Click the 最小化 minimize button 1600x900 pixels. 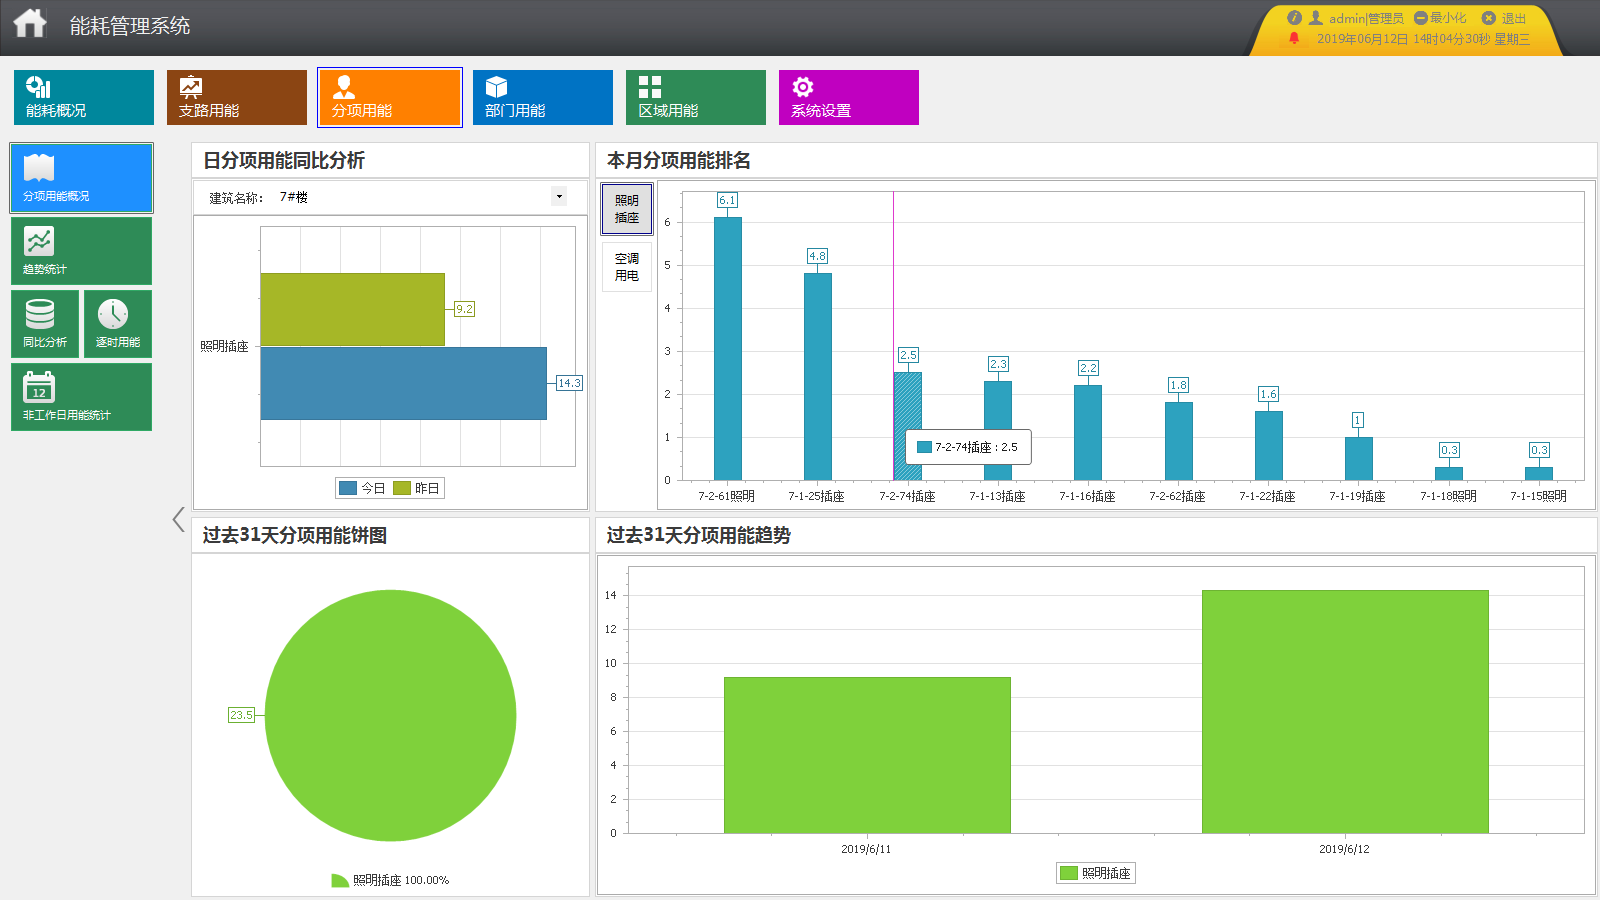coord(1440,18)
